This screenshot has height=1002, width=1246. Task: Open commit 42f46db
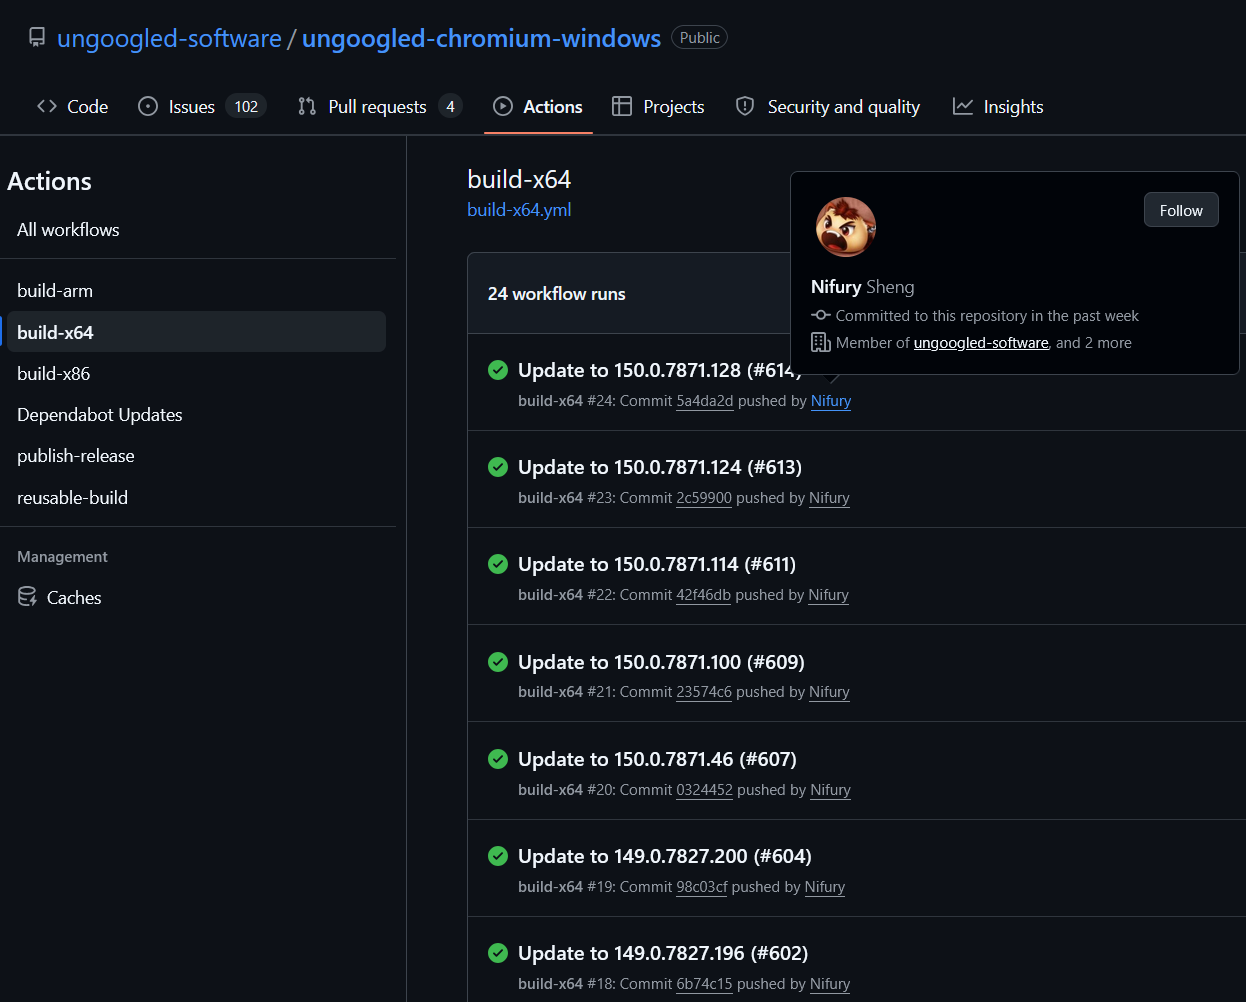[703, 595]
